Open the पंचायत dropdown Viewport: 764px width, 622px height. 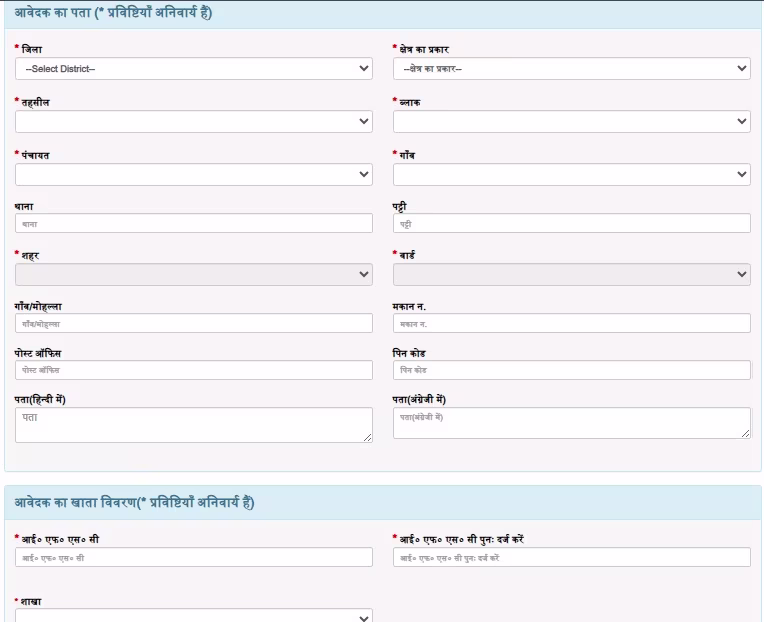coord(193,175)
